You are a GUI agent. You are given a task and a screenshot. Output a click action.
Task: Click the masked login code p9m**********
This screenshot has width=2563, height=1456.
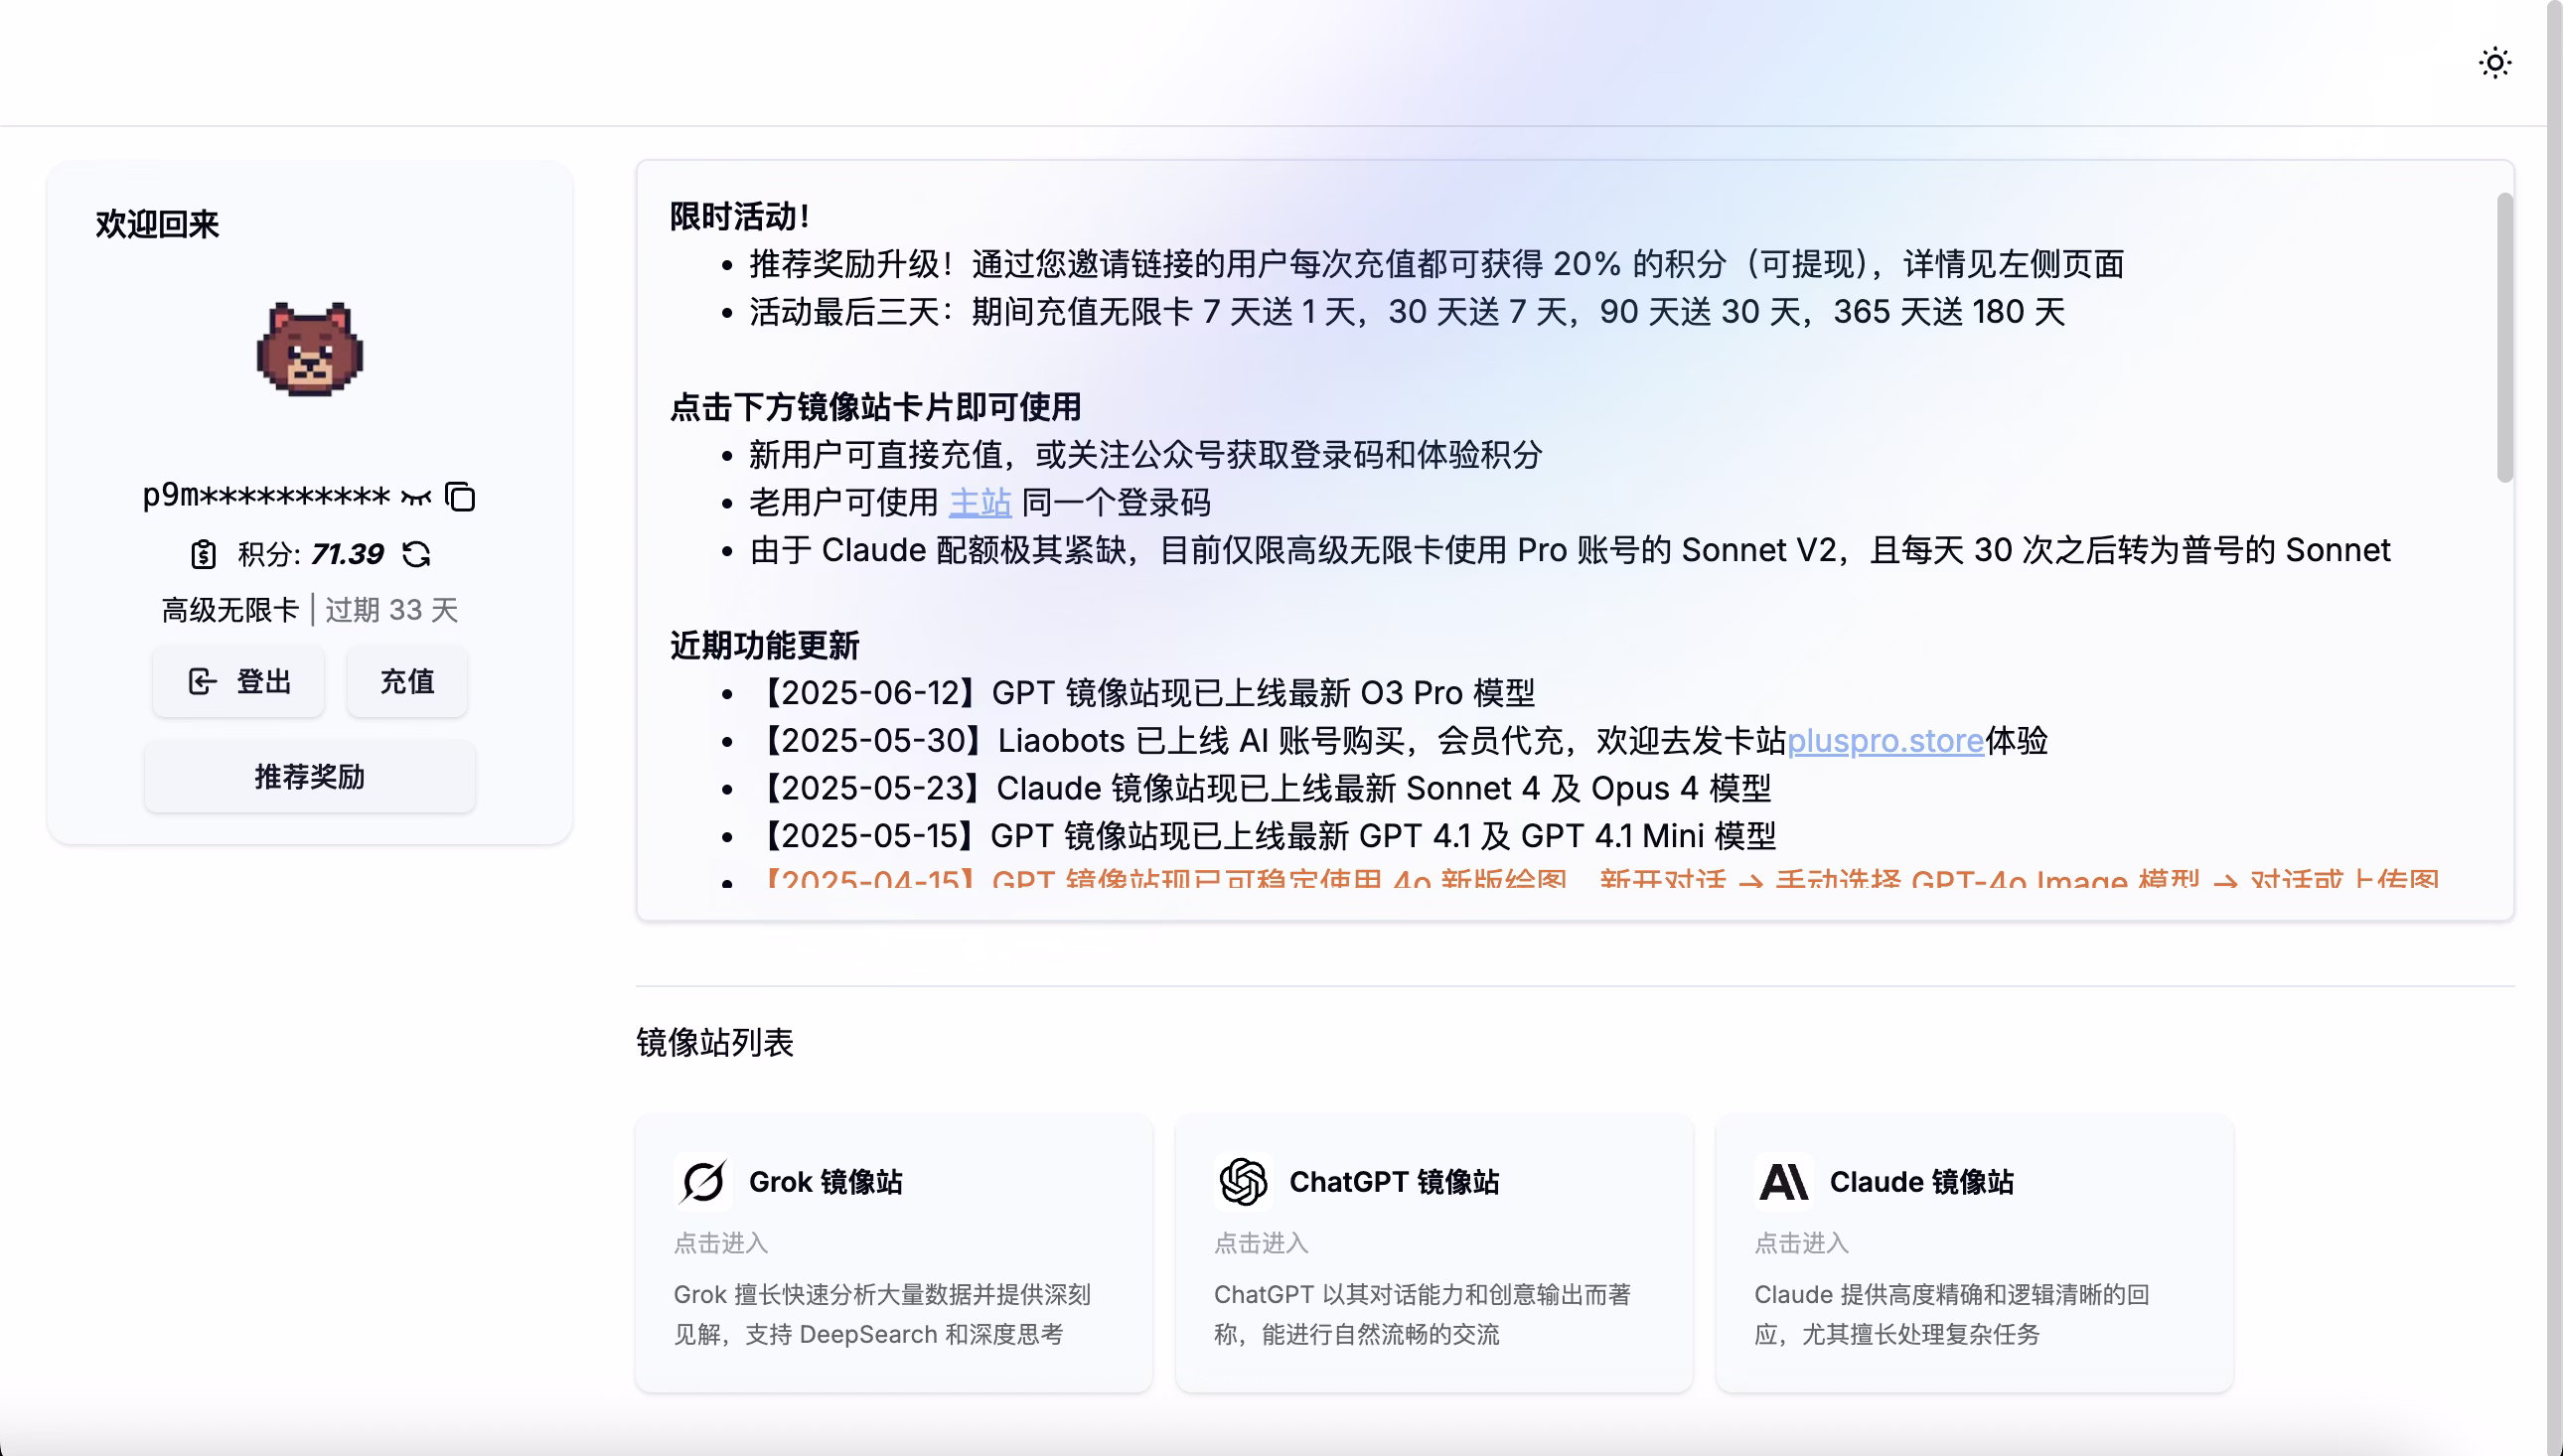pyautogui.click(x=266, y=496)
